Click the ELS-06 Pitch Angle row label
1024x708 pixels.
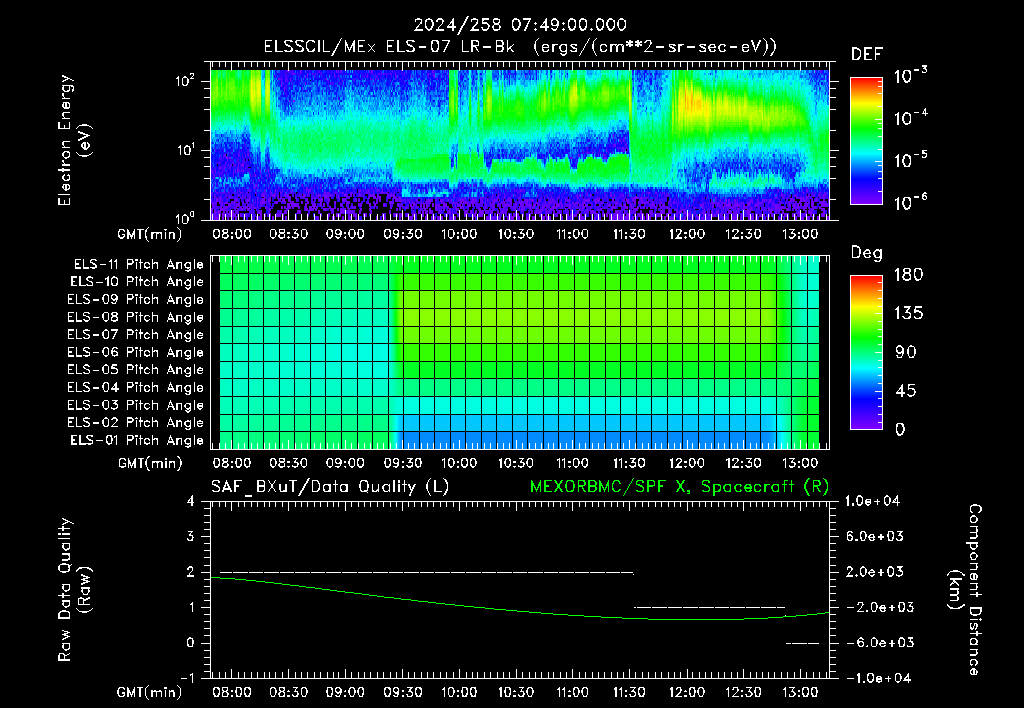click(x=136, y=353)
